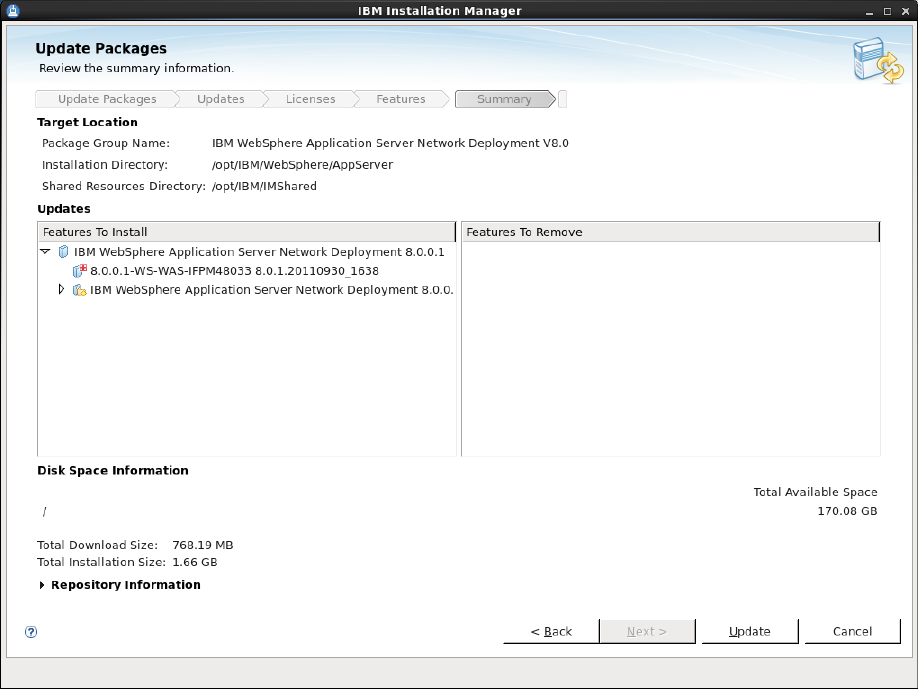Image resolution: width=918 pixels, height=689 pixels.
Task: Click the /opt/IBM/WebSphere/AppServer installation directory text
Action: pos(302,164)
